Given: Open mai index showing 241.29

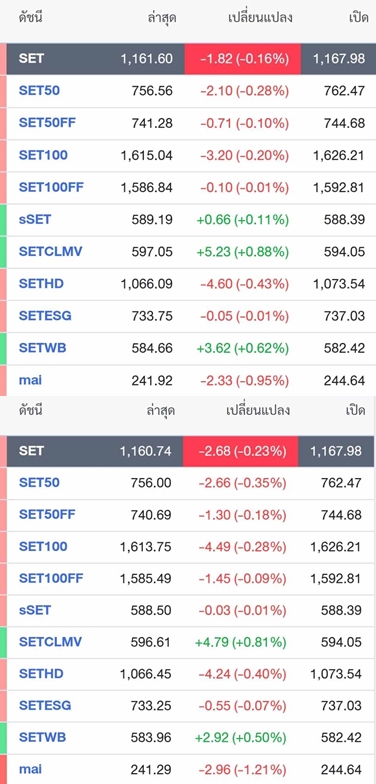Looking at the screenshot, I should (x=30, y=769).
